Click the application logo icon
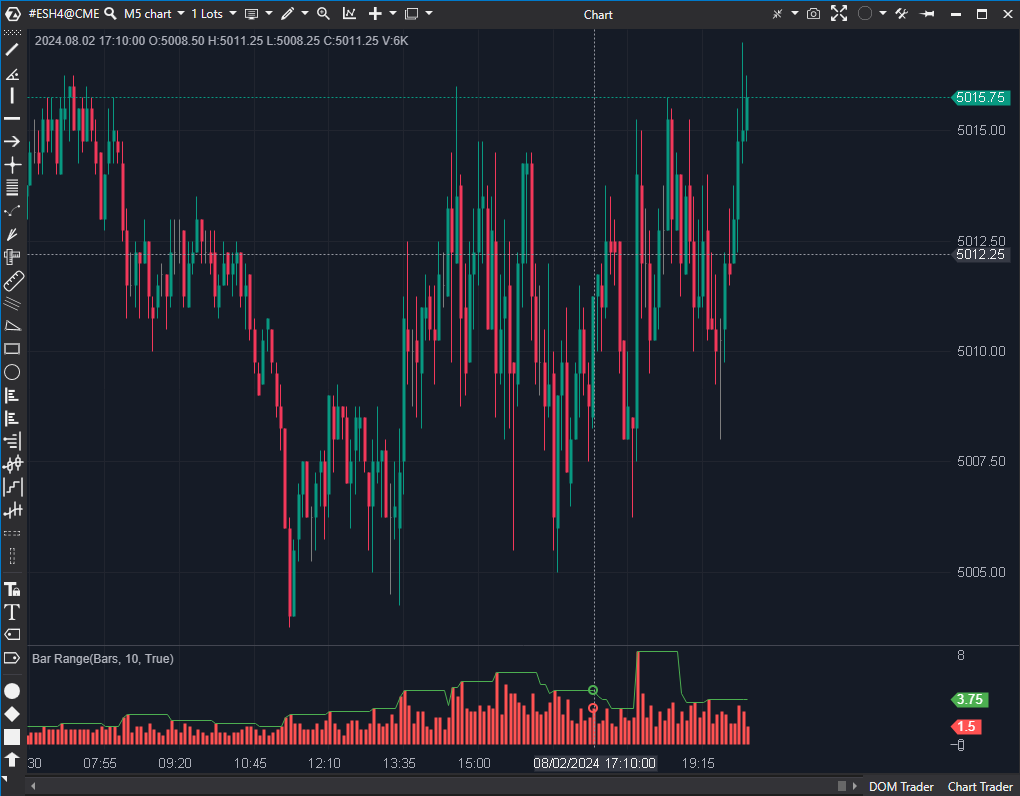The image size is (1020, 796). coord(12,14)
